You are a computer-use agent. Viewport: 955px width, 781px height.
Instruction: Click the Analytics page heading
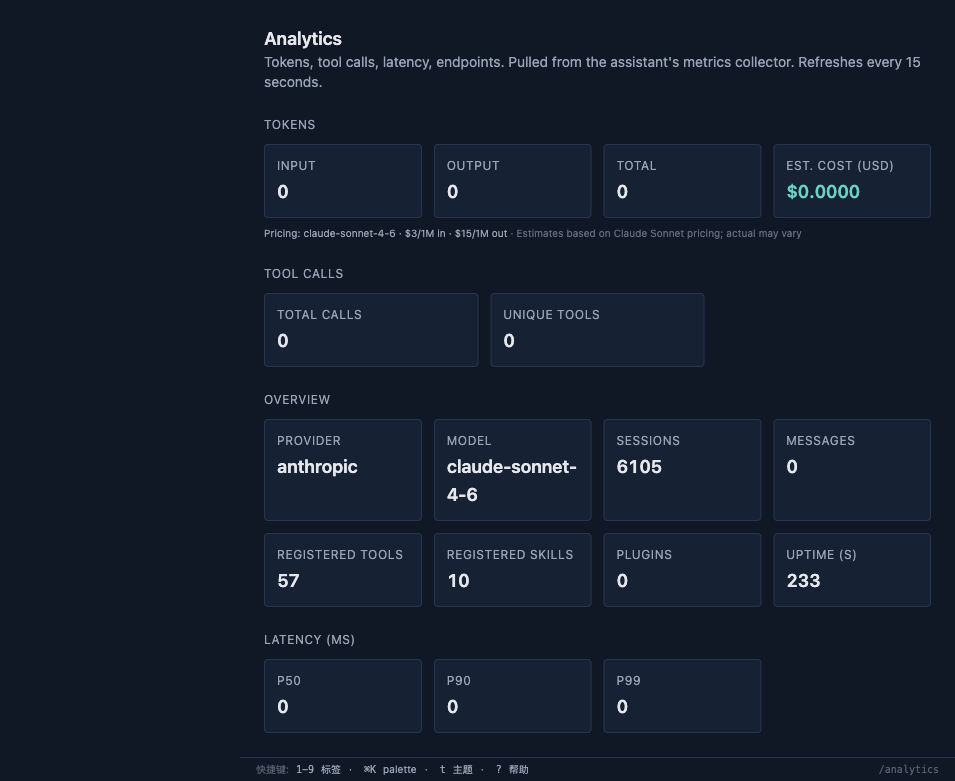[303, 39]
